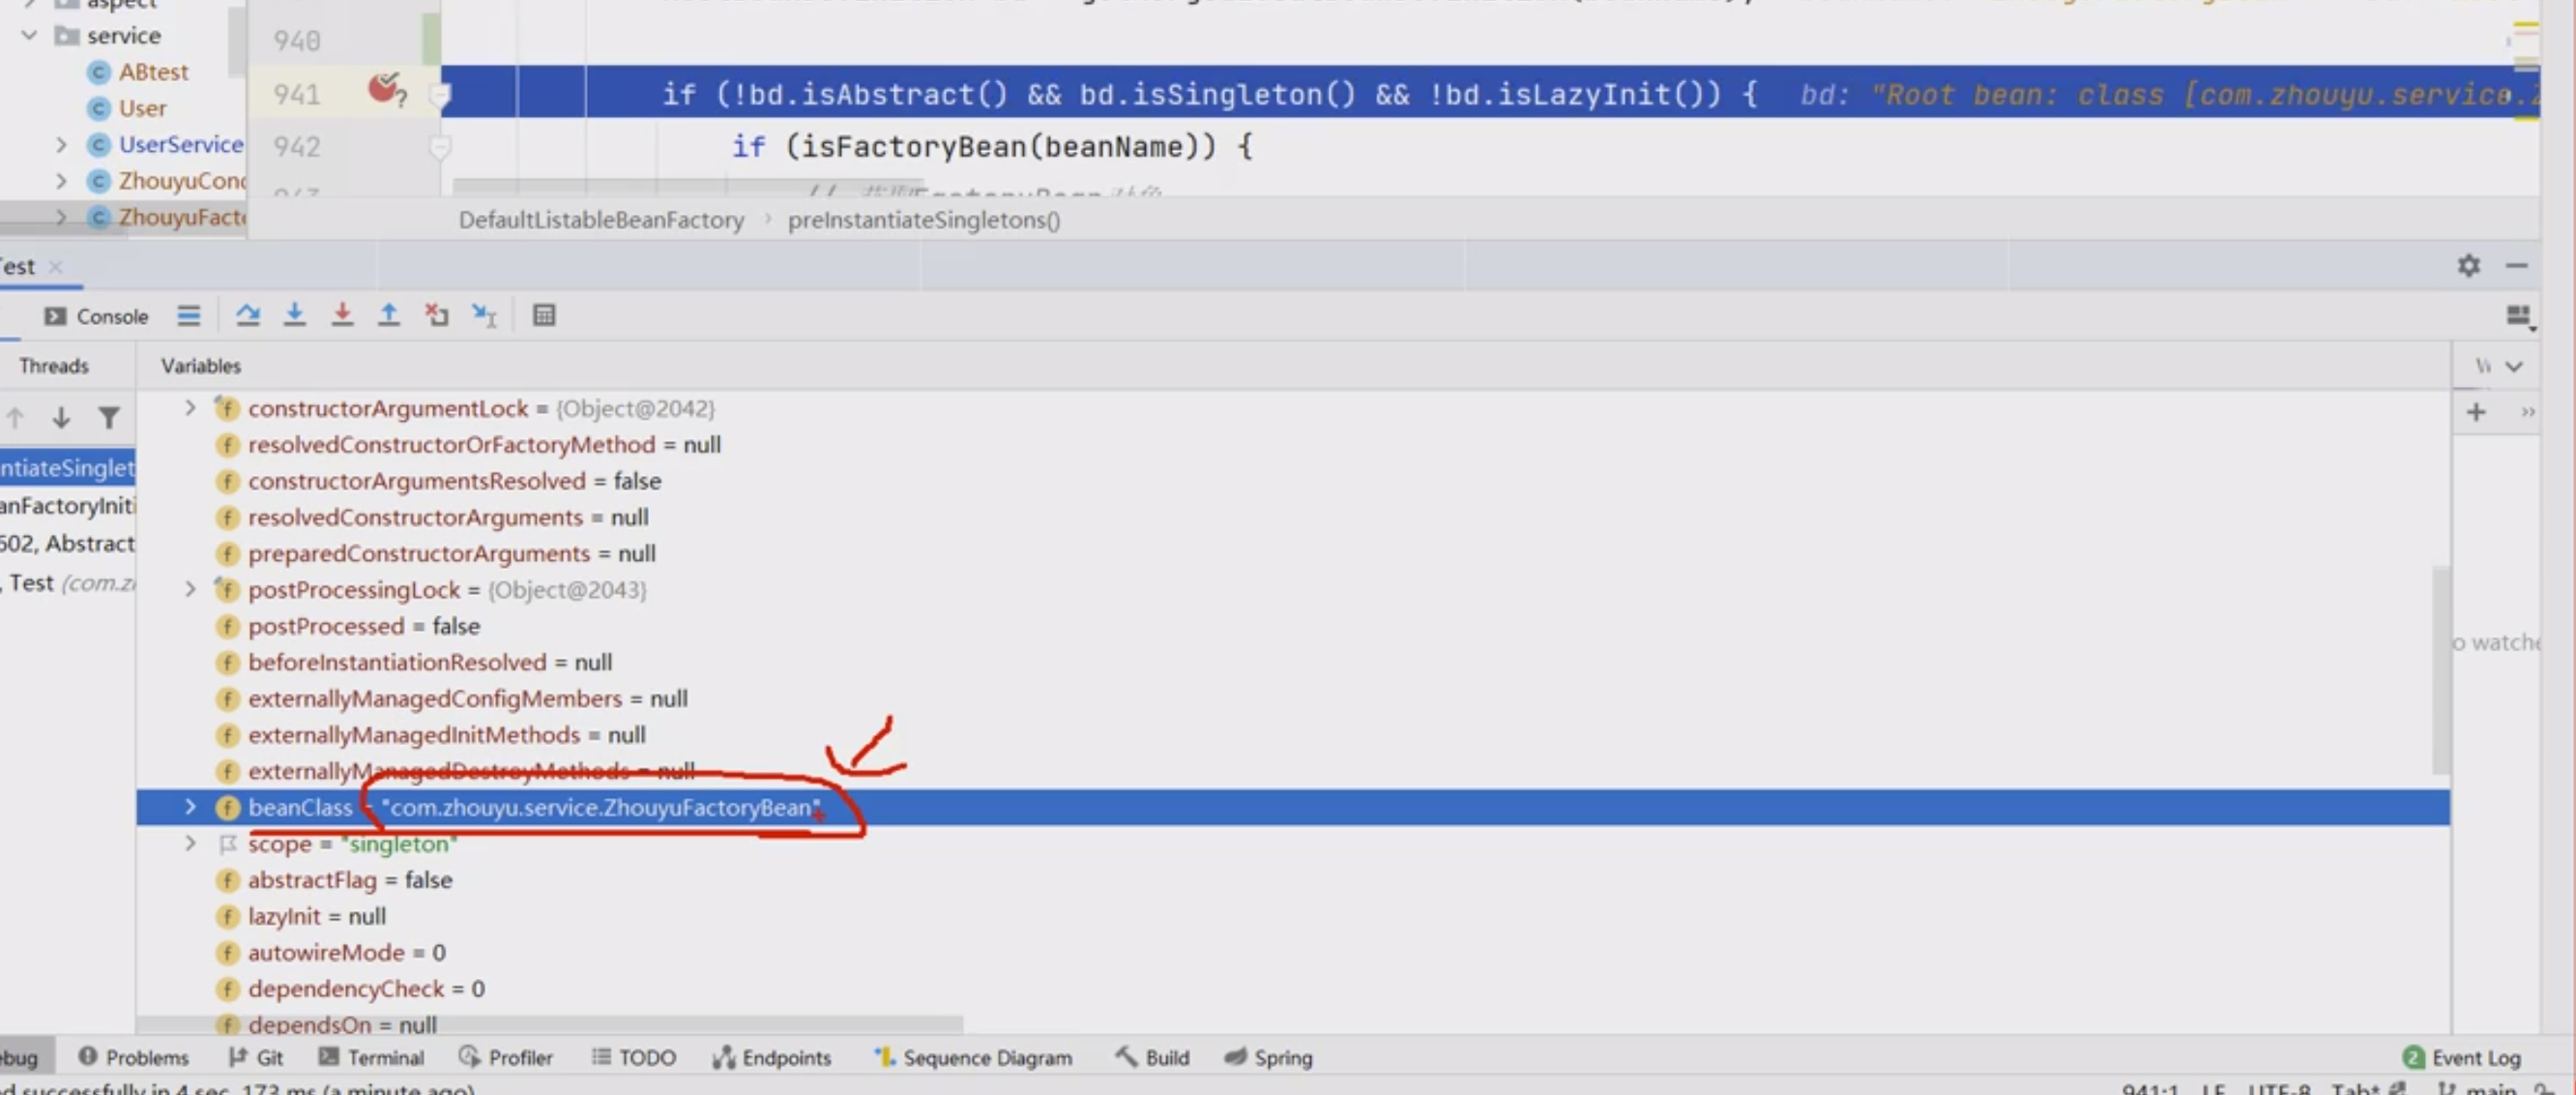Click the Step Into debug icon
This screenshot has width=2576, height=1095.
[294, 316]
